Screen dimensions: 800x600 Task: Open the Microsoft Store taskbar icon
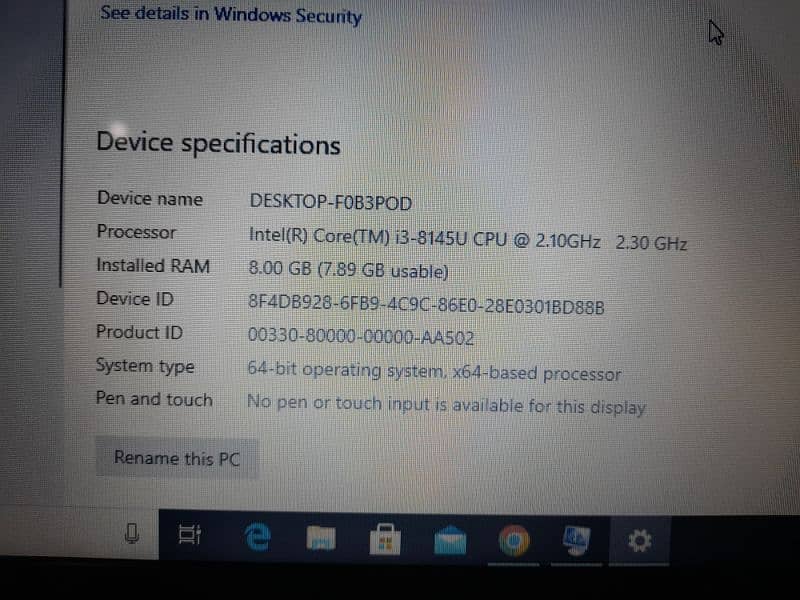click(x=385, y=539)
